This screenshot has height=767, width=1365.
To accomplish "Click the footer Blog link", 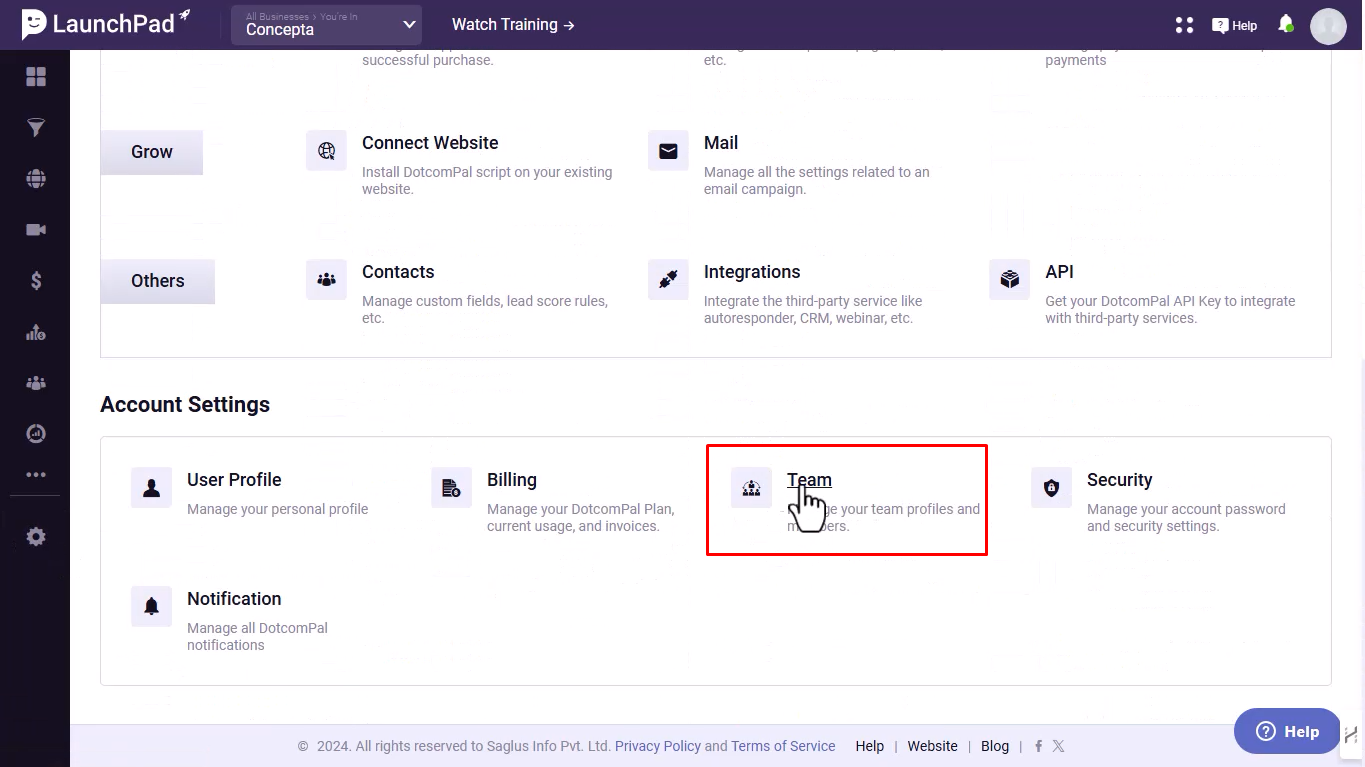I will [x=995, y=746].
